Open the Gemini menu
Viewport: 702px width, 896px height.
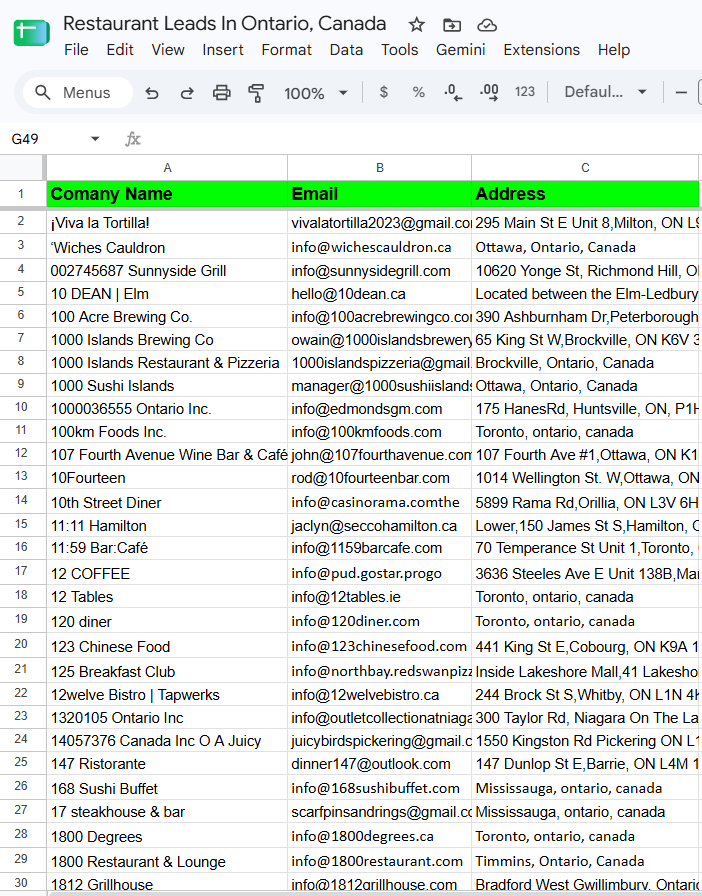coord(460,50)
